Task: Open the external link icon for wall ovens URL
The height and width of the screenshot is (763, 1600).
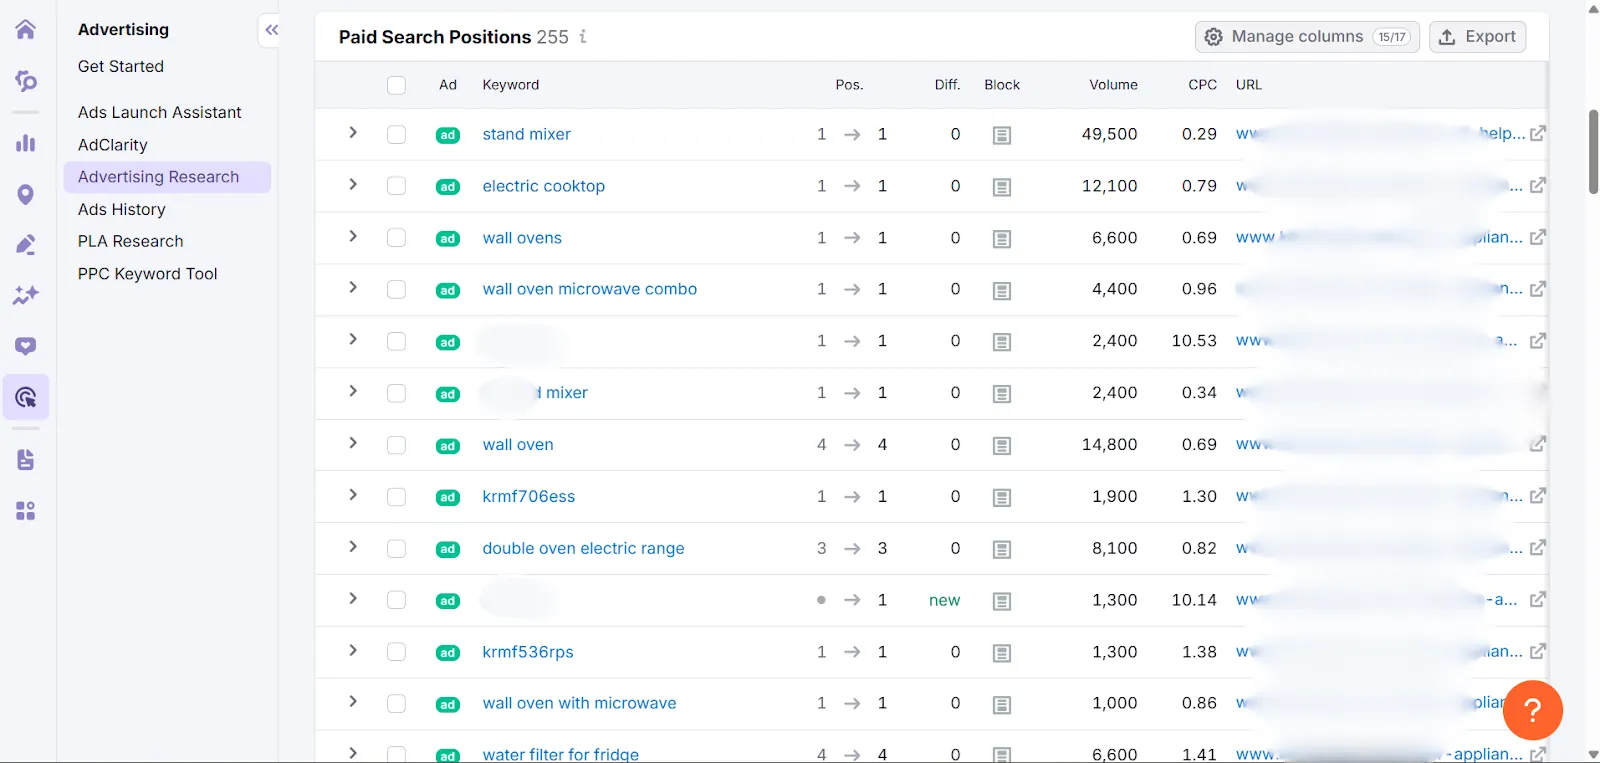Action: 1538,238
